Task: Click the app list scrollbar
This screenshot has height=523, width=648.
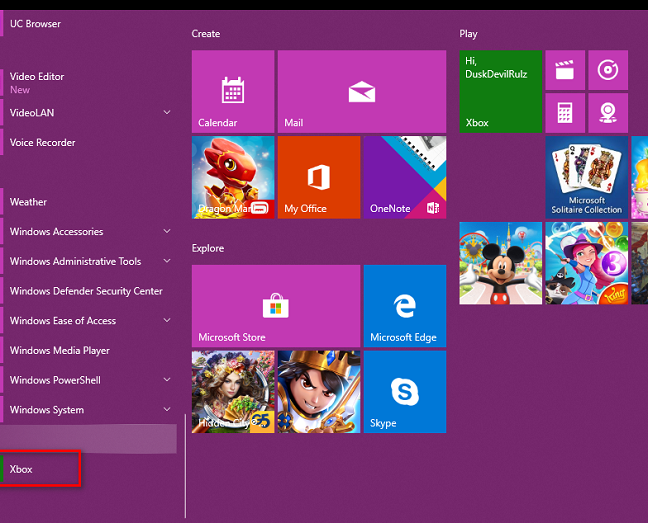Action: coord(185,466)
